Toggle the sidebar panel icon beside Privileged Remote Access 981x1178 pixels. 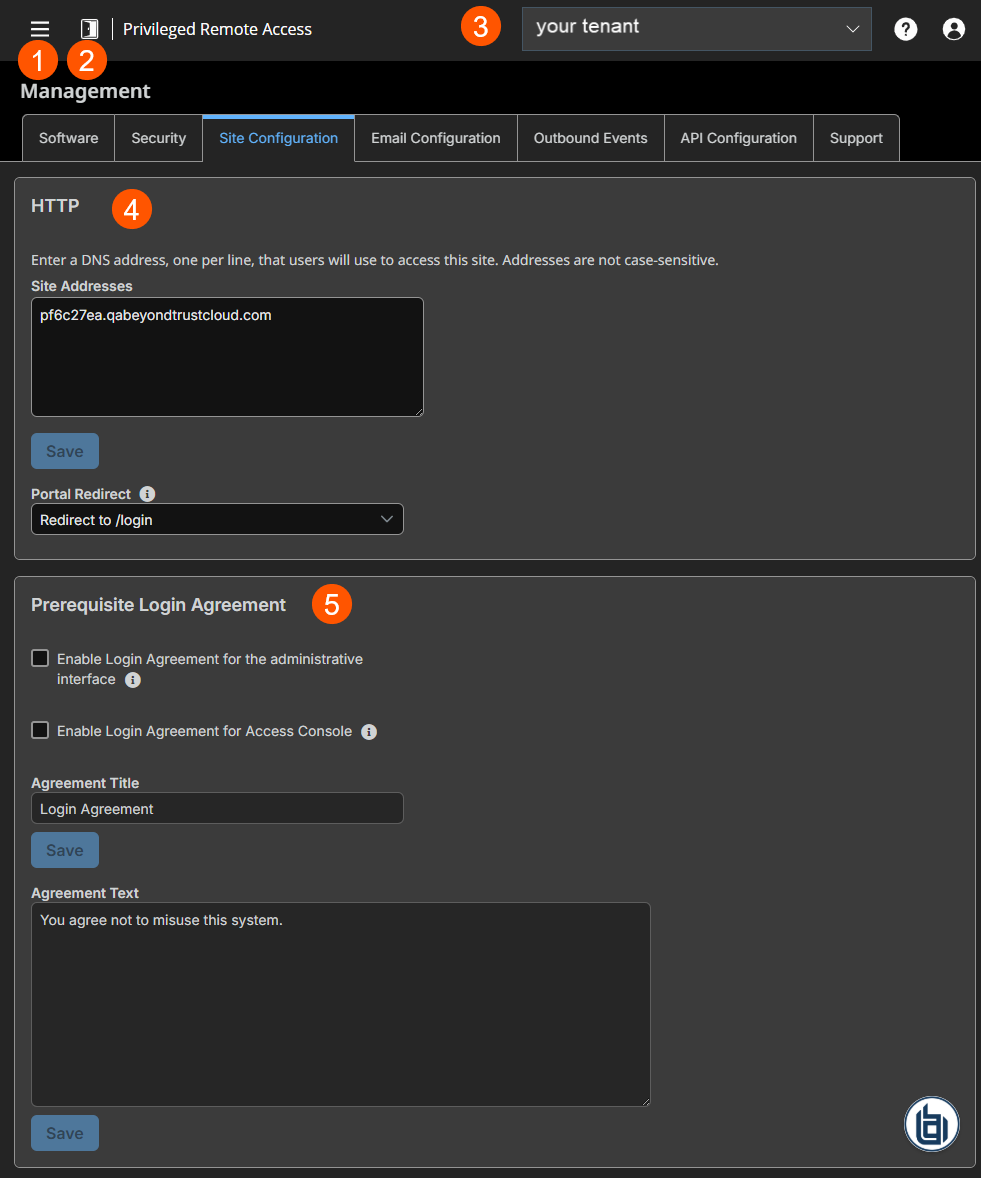[x=88, y=28]
